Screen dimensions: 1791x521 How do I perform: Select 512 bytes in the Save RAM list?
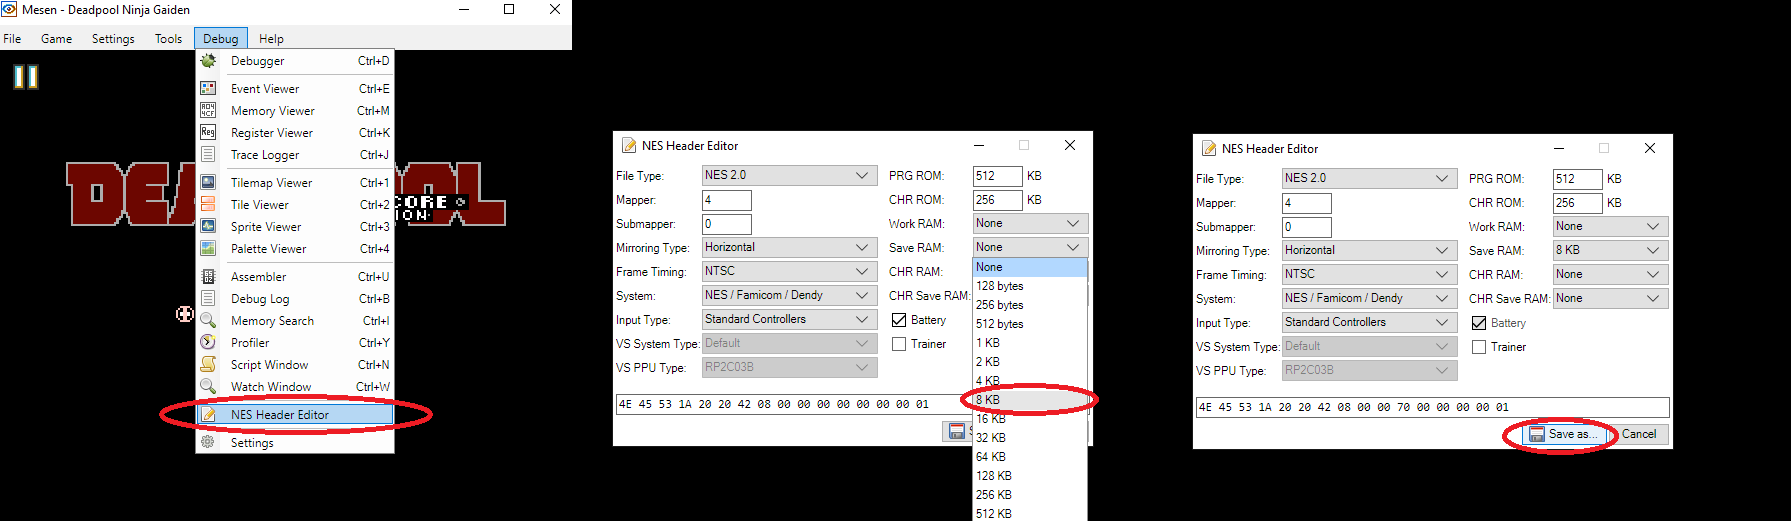(1030, 324)
